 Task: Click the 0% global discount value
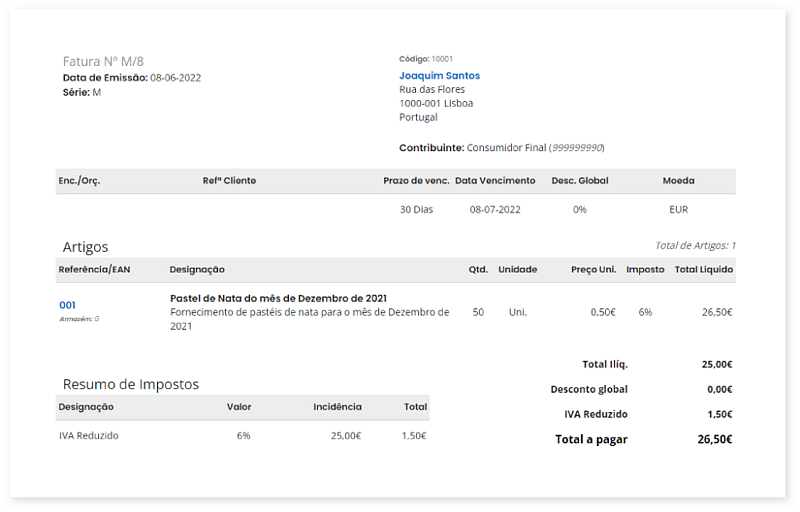(579, 210)
